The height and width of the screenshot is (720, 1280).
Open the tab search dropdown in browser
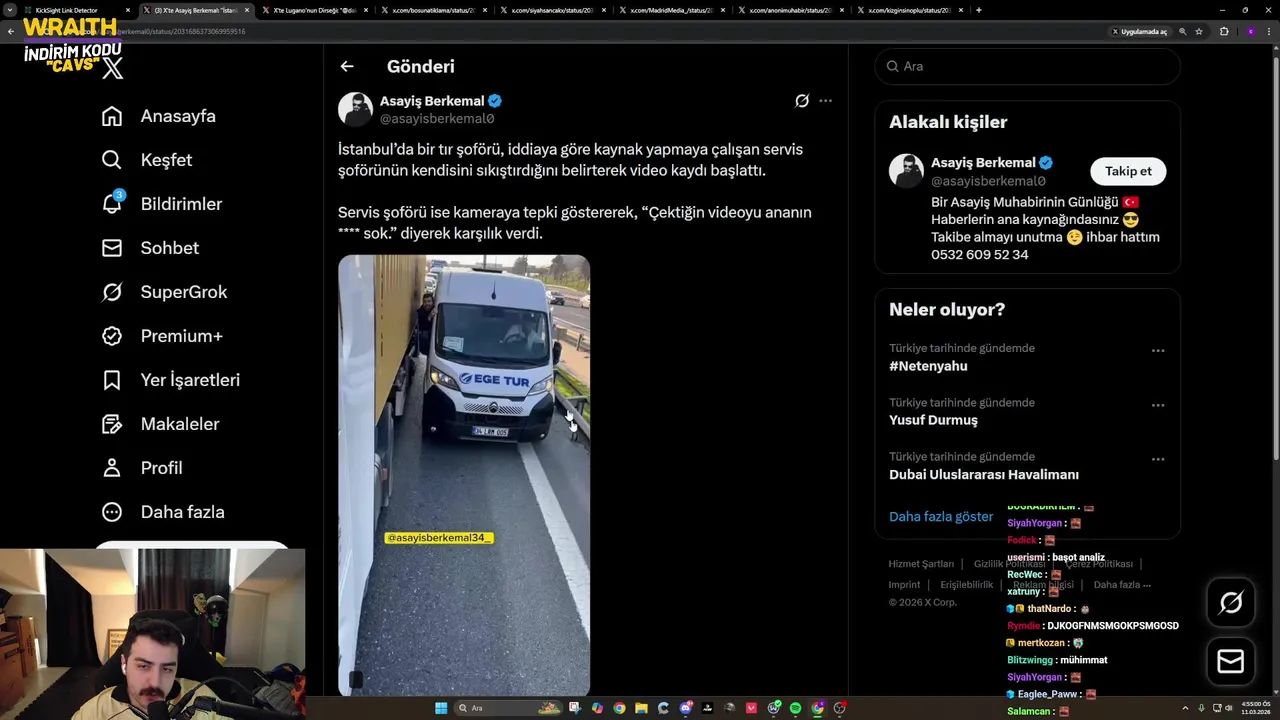10,10
